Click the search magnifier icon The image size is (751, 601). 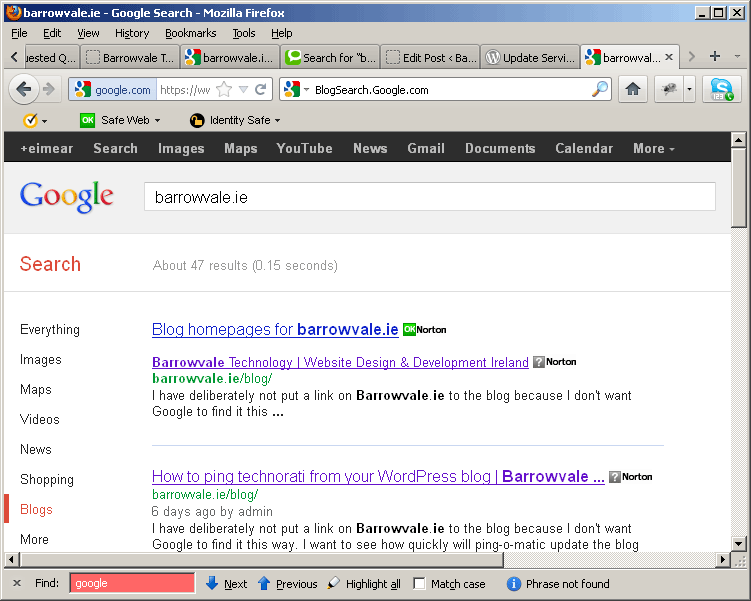600,90
